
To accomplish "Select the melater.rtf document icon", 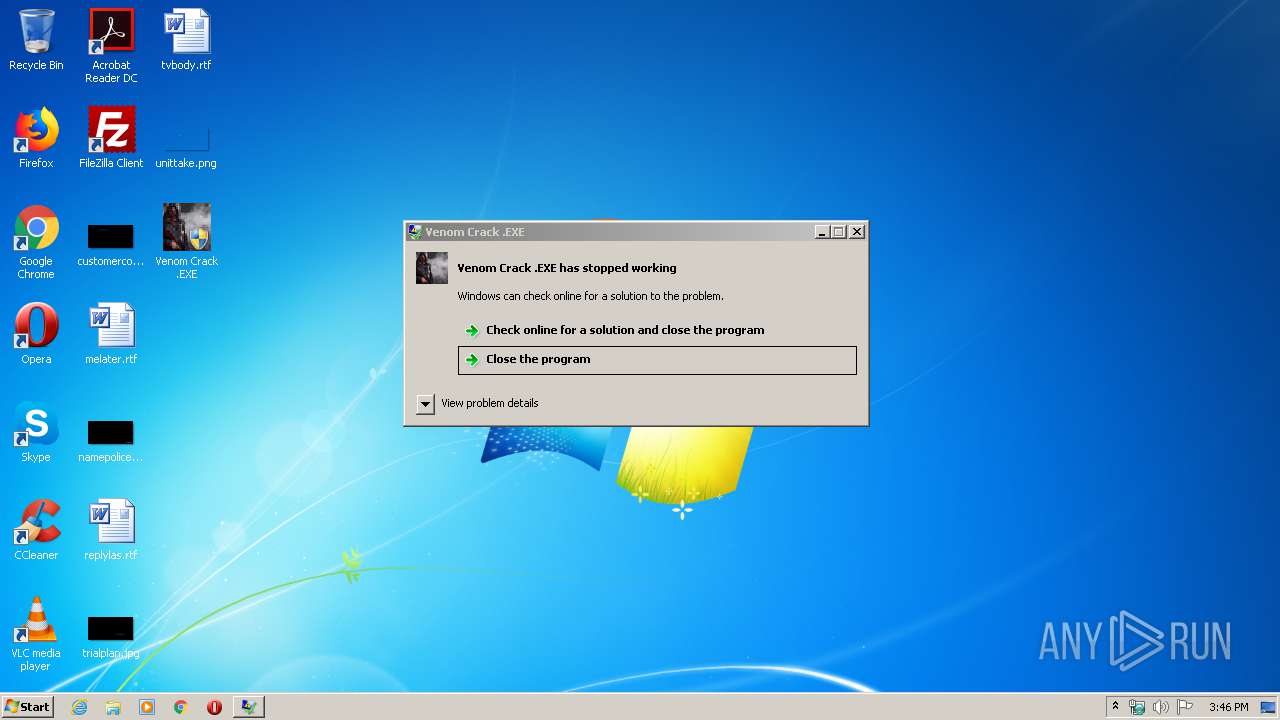I will point(111,334).
